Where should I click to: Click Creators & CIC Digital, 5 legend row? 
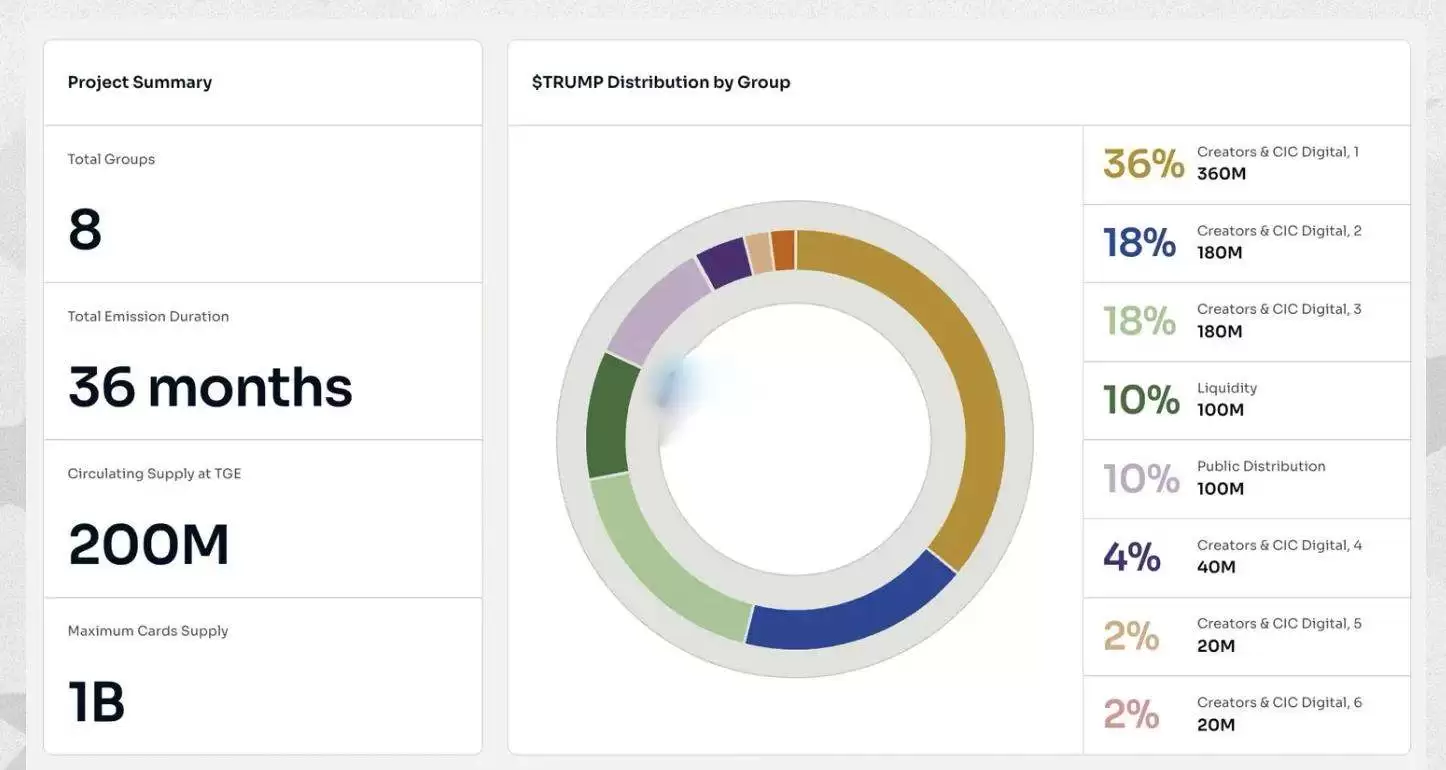pos(1246,636)
